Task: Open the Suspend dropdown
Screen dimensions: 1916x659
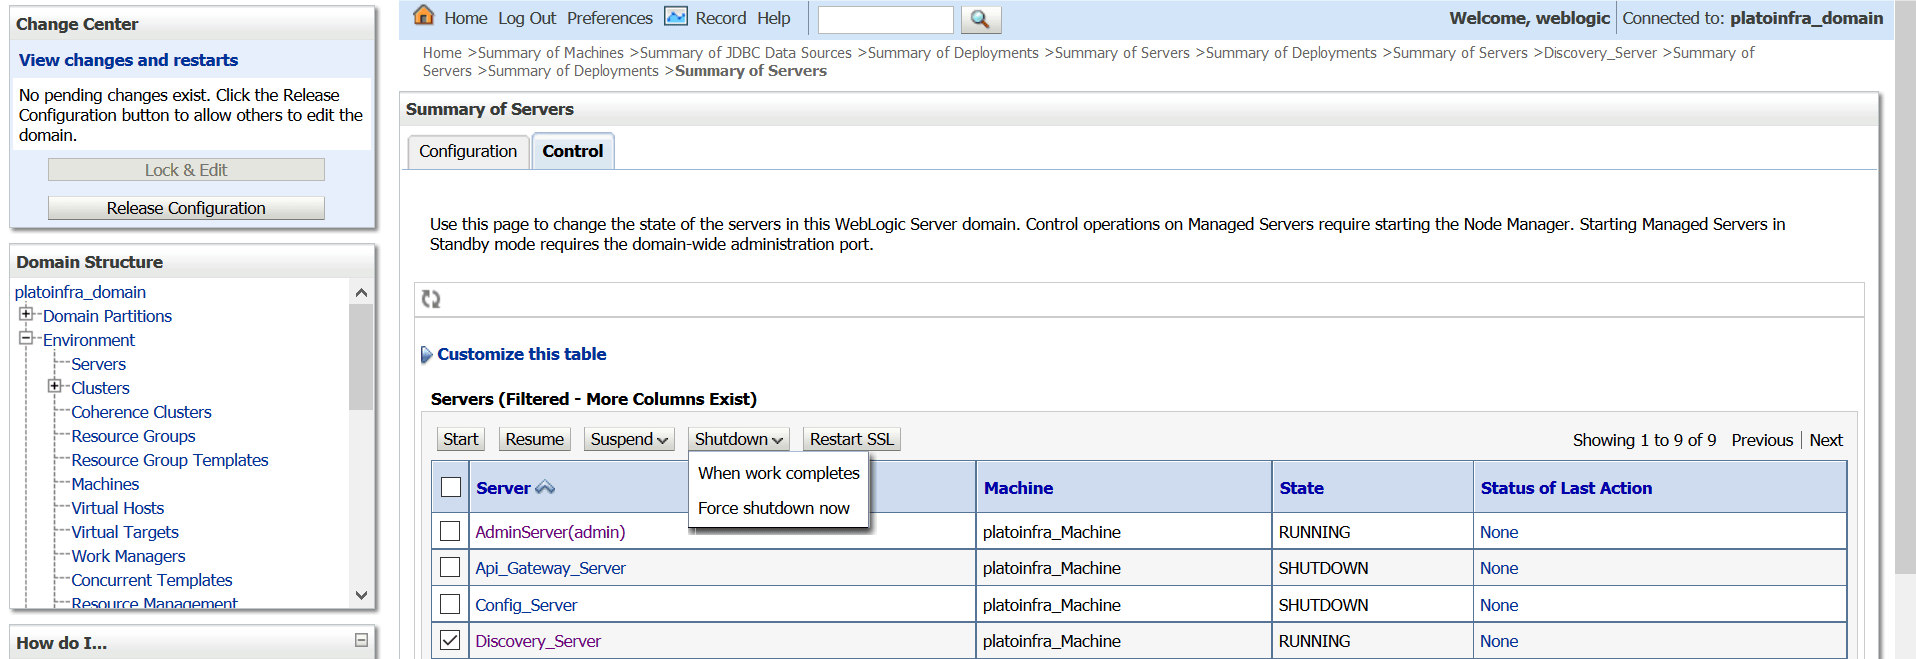Action: [629, 439]
